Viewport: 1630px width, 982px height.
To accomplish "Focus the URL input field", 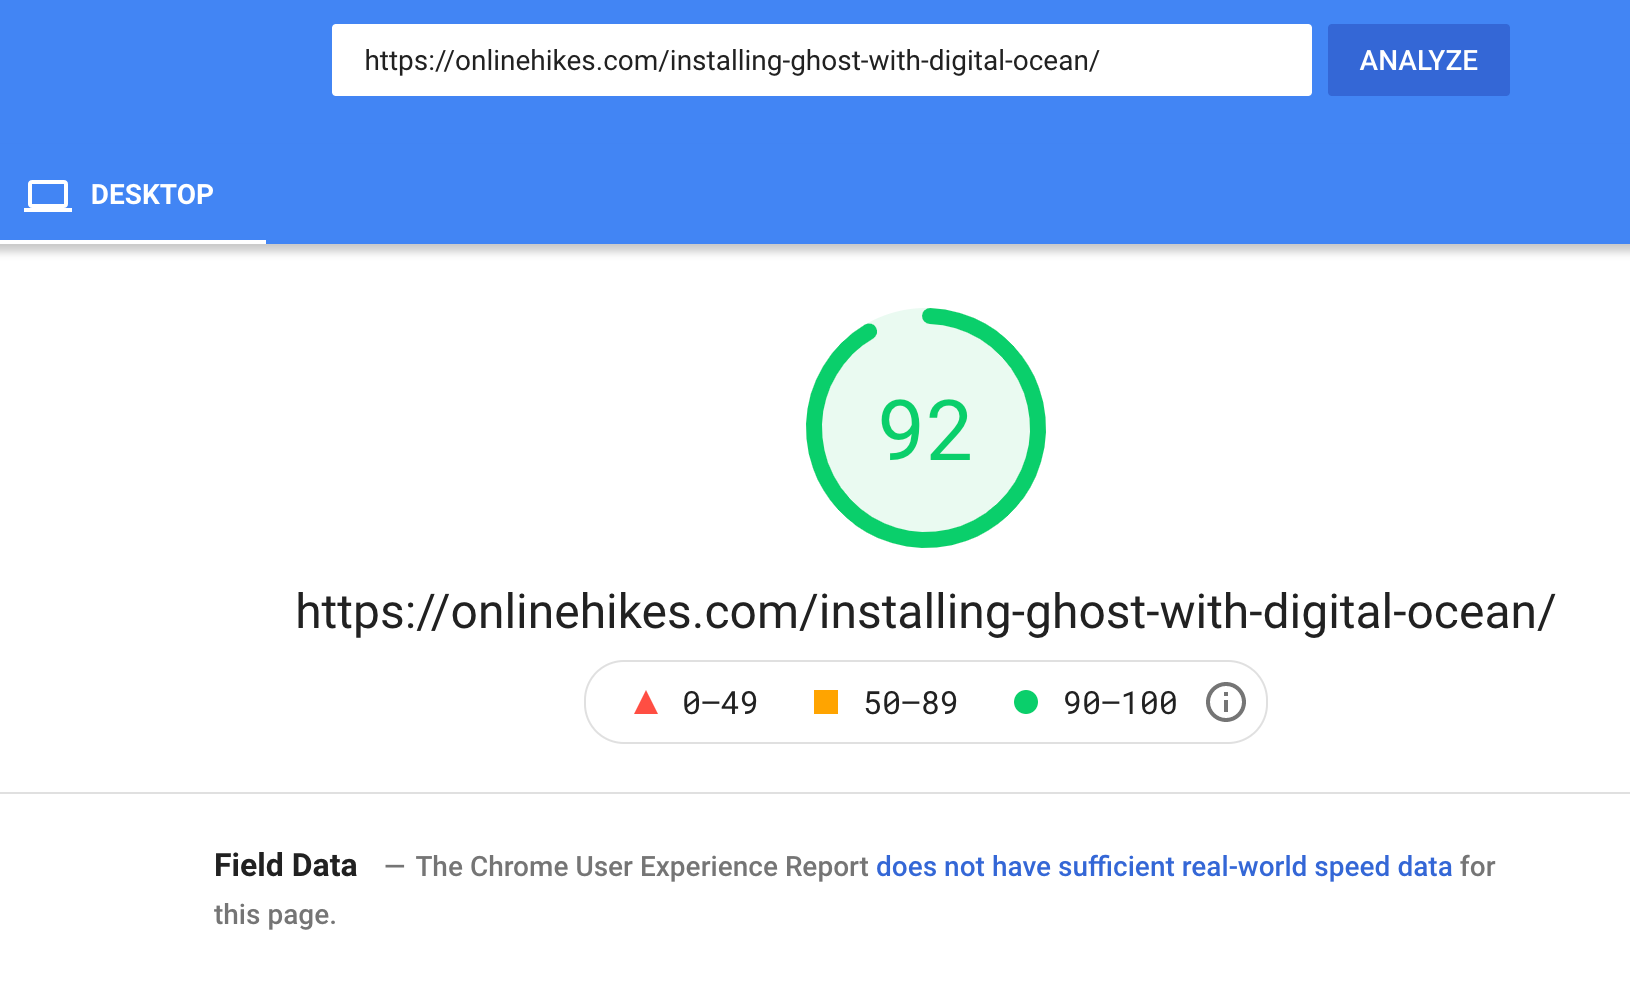I will coord(820,60).
